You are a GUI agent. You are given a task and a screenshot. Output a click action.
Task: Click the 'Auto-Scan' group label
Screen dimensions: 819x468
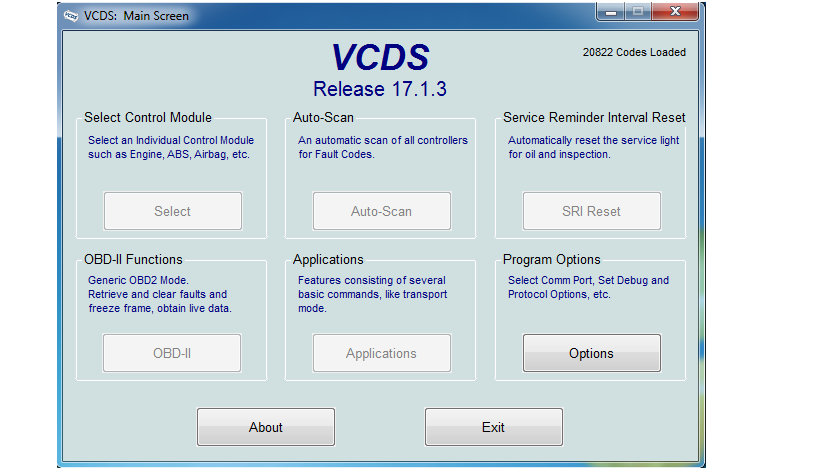click(x=323, y=118)
